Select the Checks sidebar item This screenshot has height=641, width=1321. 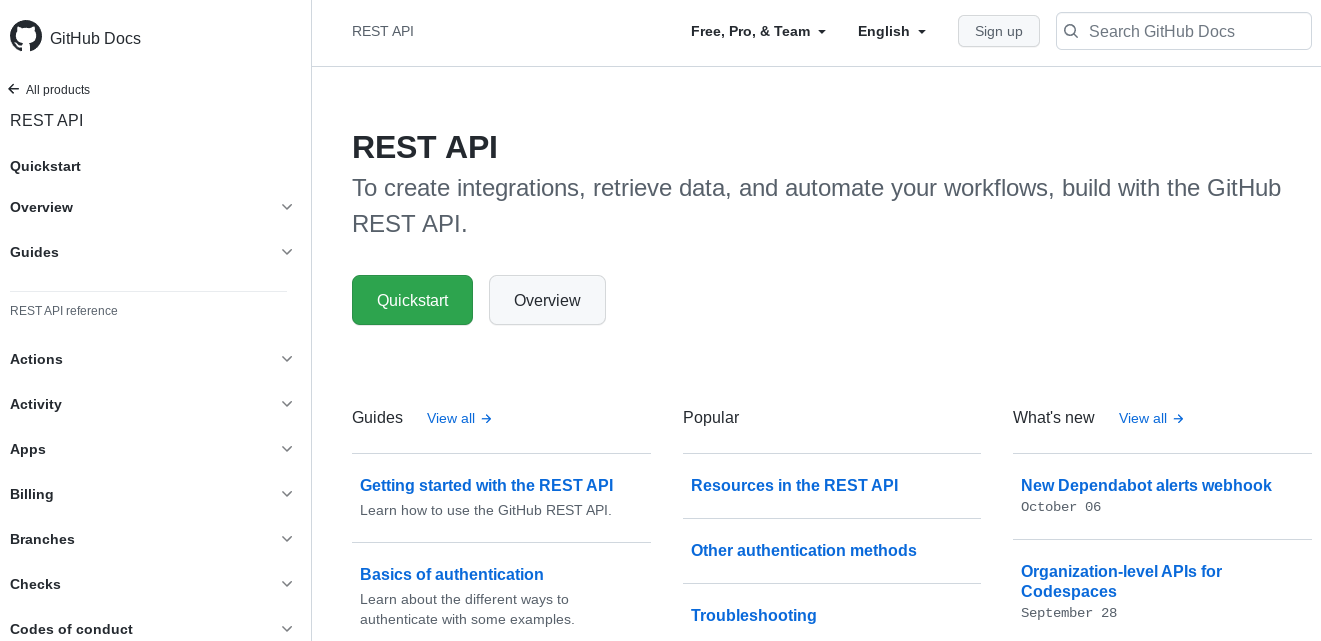pos(35,584)
